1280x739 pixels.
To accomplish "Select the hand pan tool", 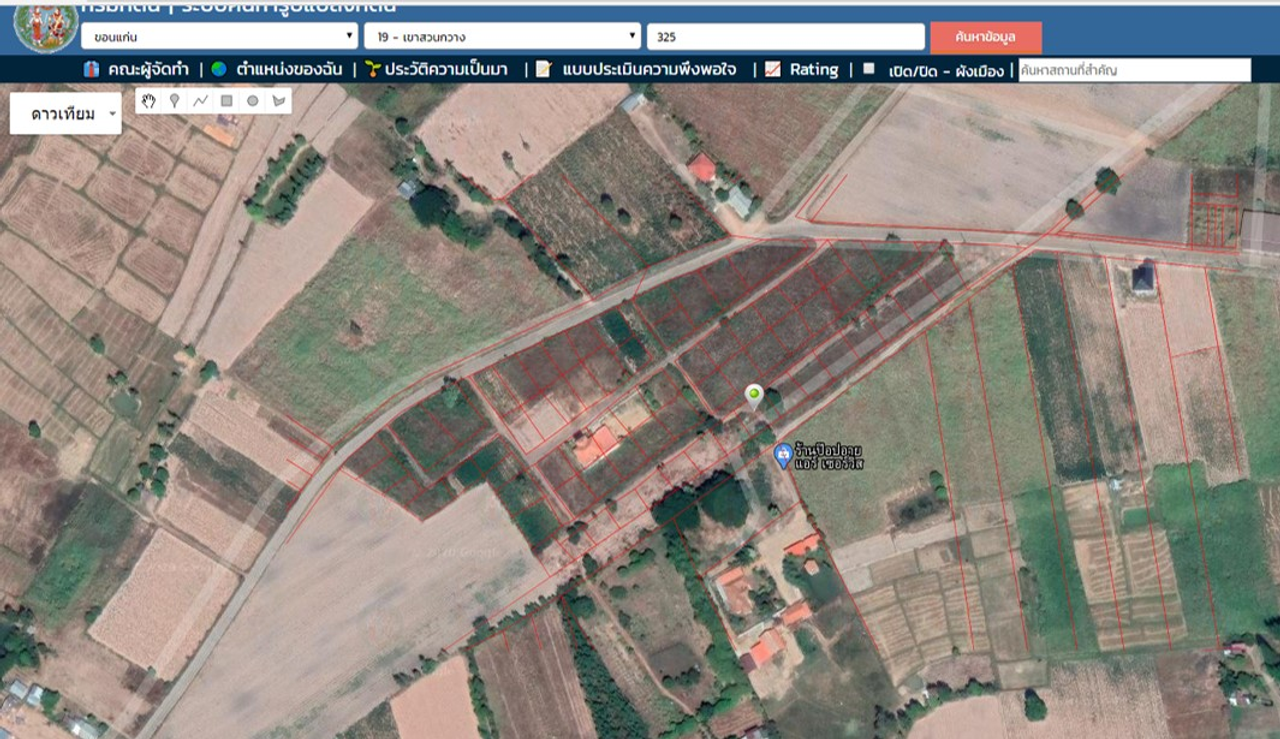I will click(149, 101).
